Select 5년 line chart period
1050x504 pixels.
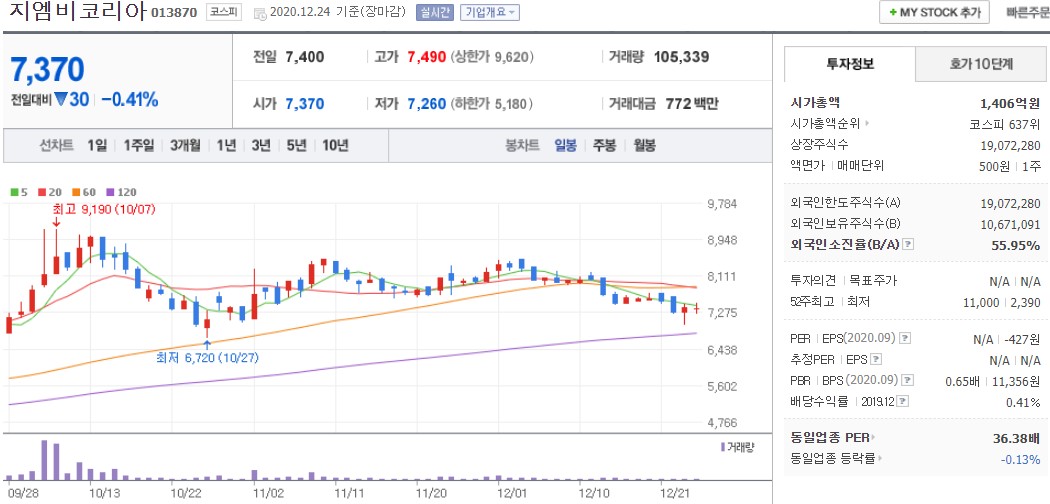click(296, 145)
